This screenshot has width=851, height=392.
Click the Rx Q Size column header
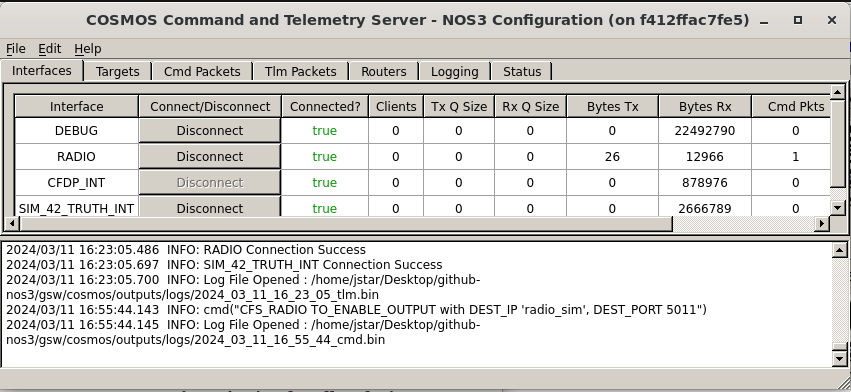click(530, 106)
